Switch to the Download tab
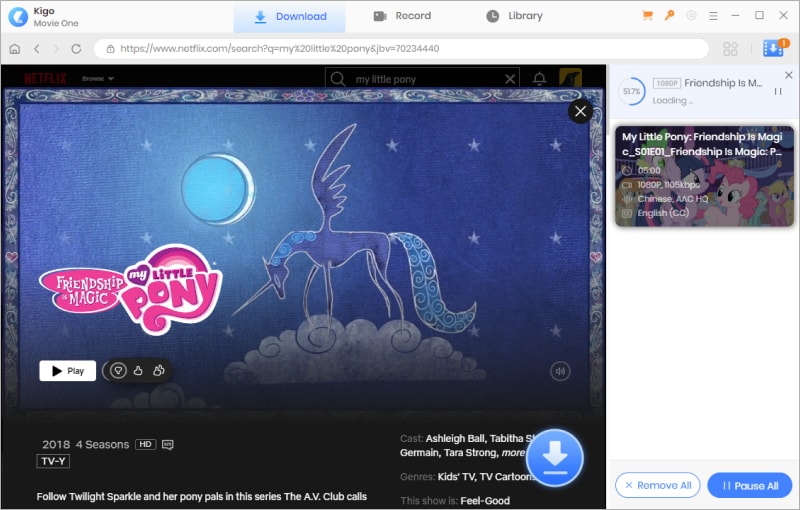 coord(290,16)
